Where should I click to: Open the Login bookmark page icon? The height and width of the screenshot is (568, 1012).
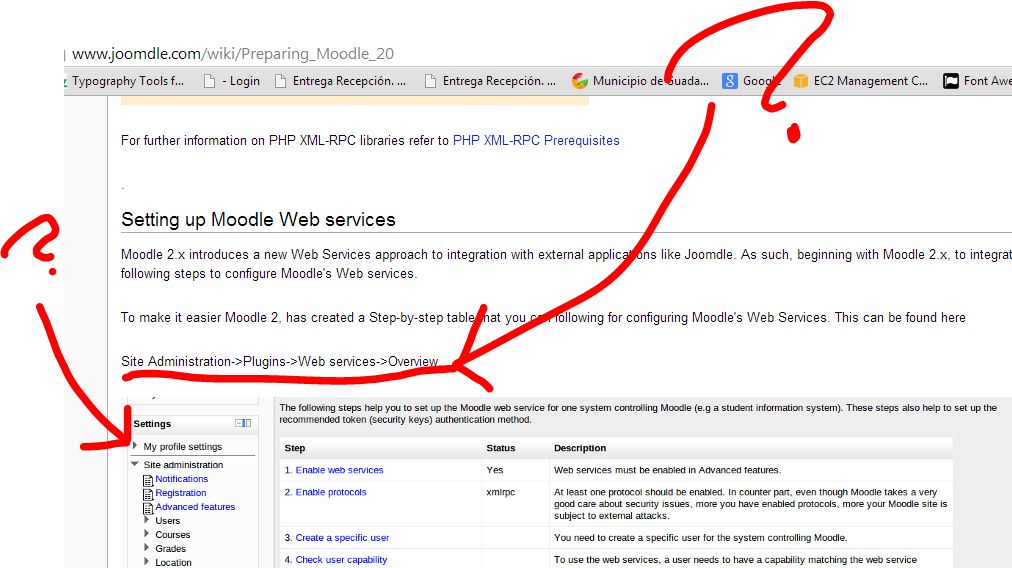(209, 81)
